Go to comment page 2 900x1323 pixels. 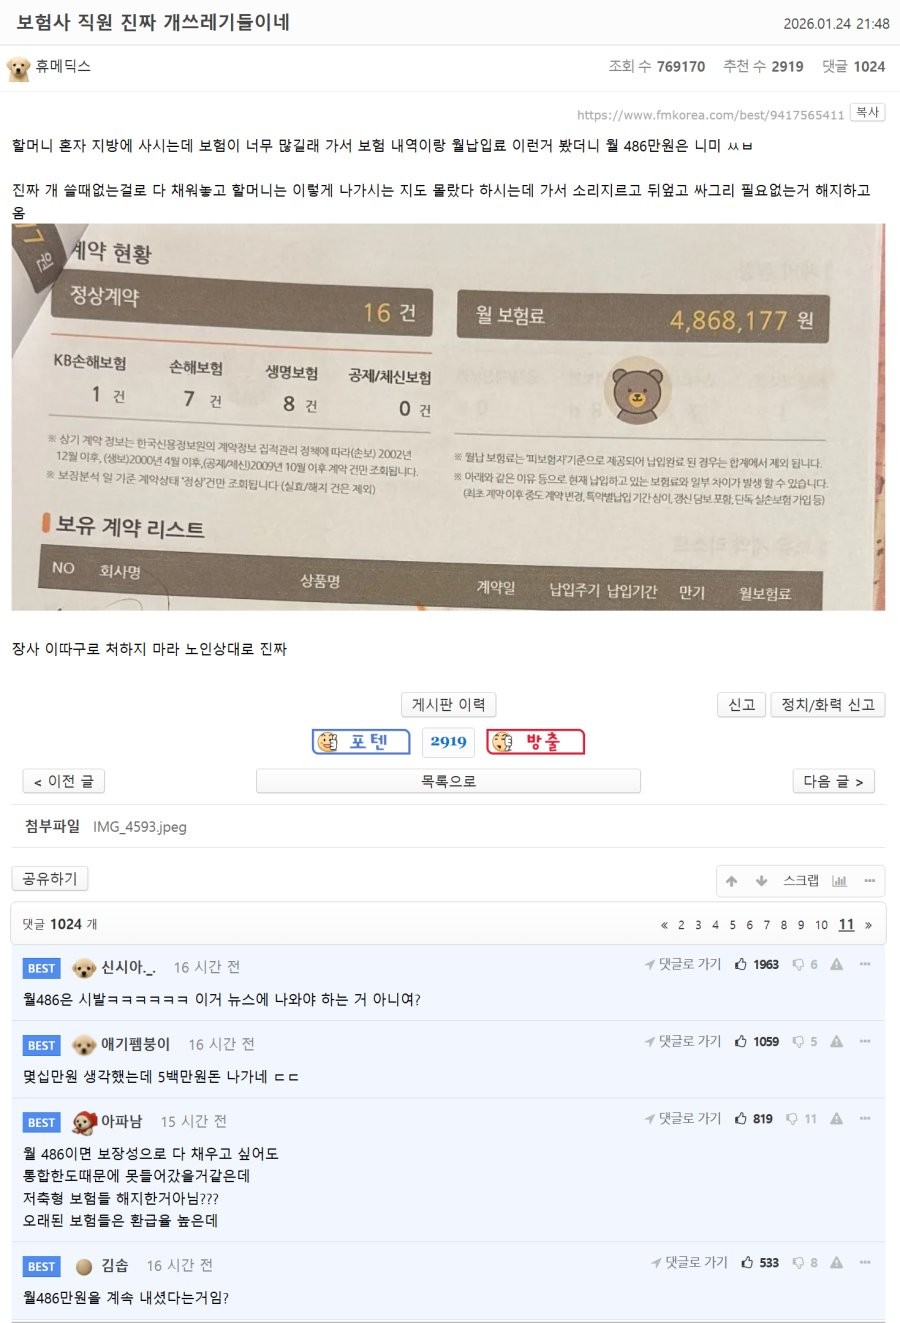coord(681,925)
